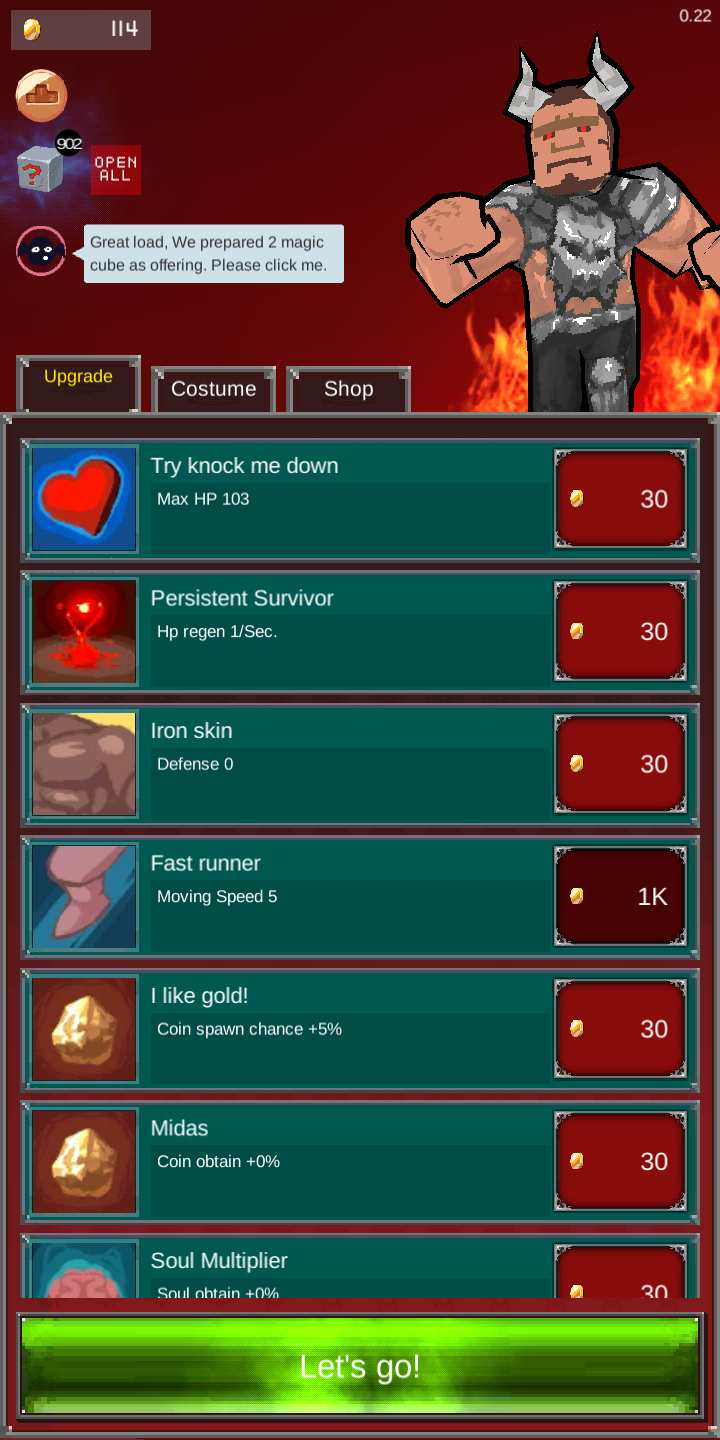This screenshot has width=720, height=1440.
Task: Click the magic cube offering speech bubble
Action: (212, 254)
